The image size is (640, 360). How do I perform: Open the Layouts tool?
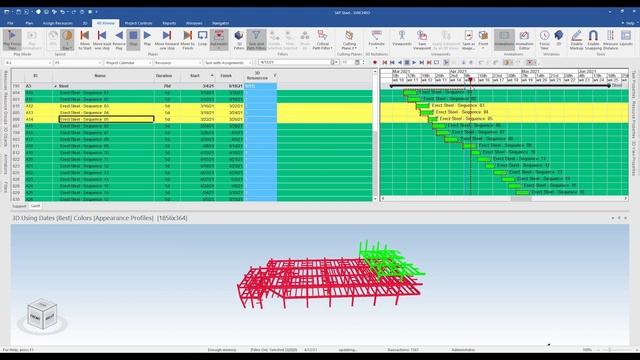click(x=626, y=38)
